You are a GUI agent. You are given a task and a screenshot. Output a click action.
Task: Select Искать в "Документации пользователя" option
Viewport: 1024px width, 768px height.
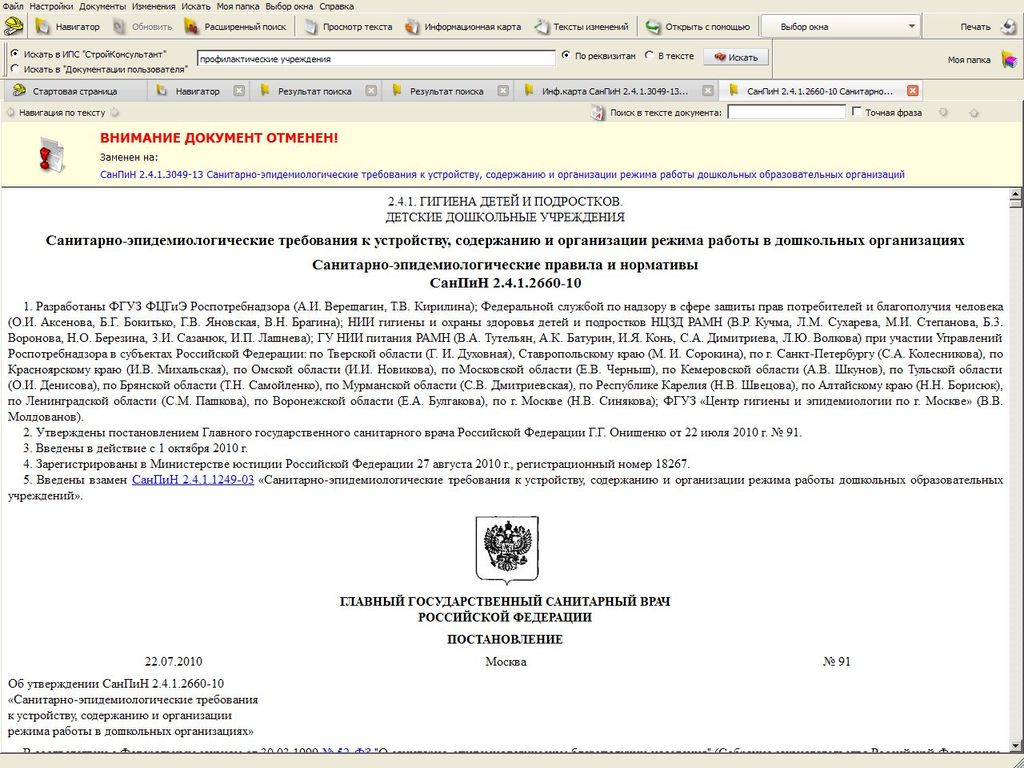coord(14,69)
